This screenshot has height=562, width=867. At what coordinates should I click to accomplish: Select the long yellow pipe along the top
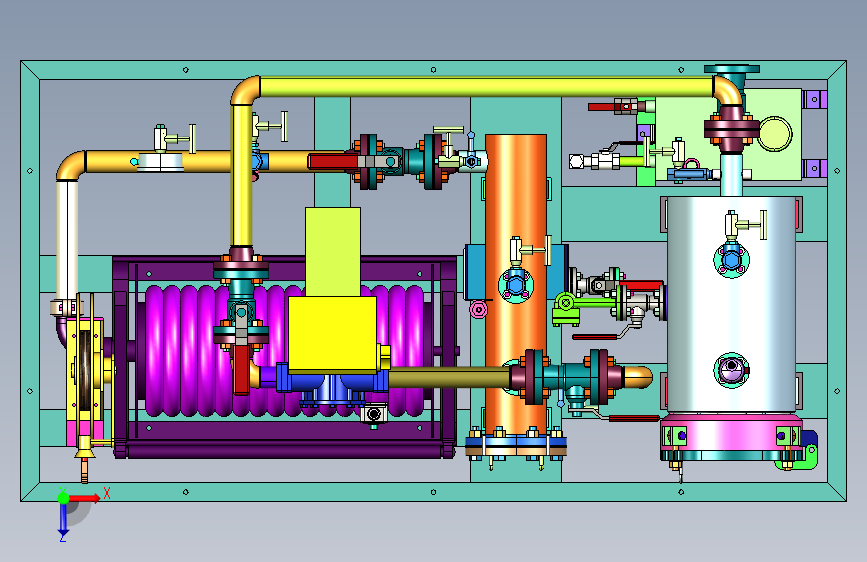click(487, 87)
